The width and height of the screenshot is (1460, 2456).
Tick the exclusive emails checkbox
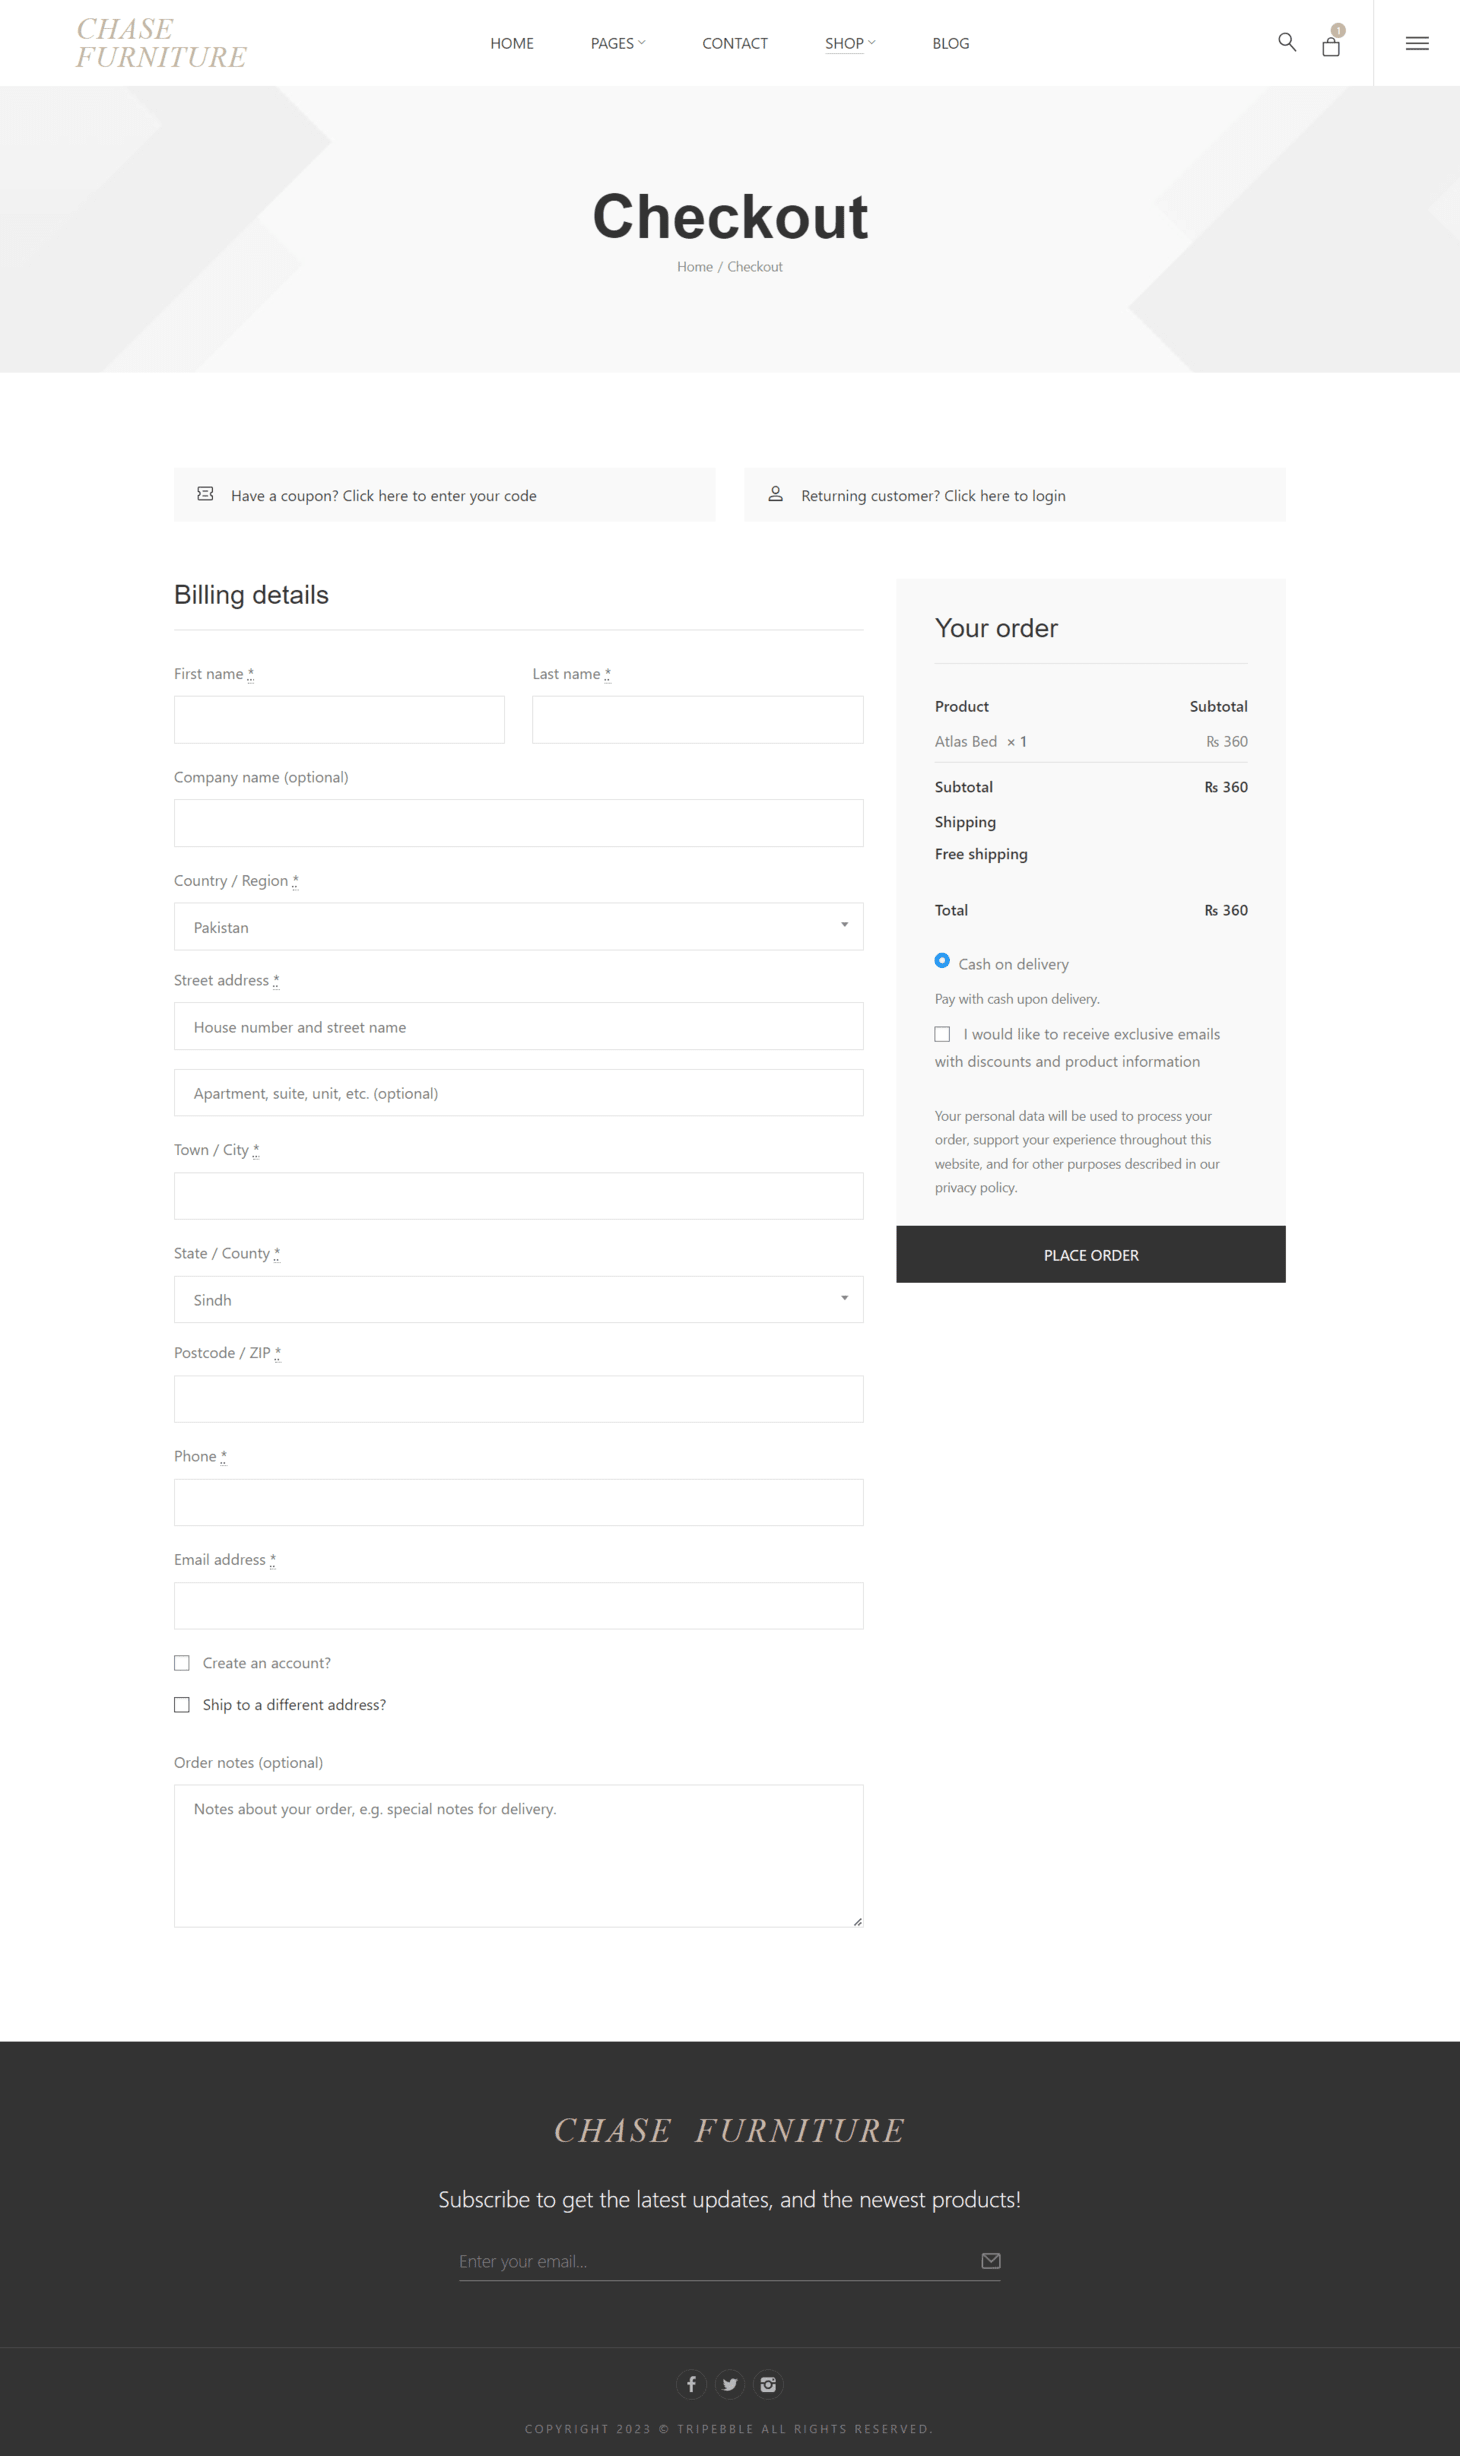942,1034
